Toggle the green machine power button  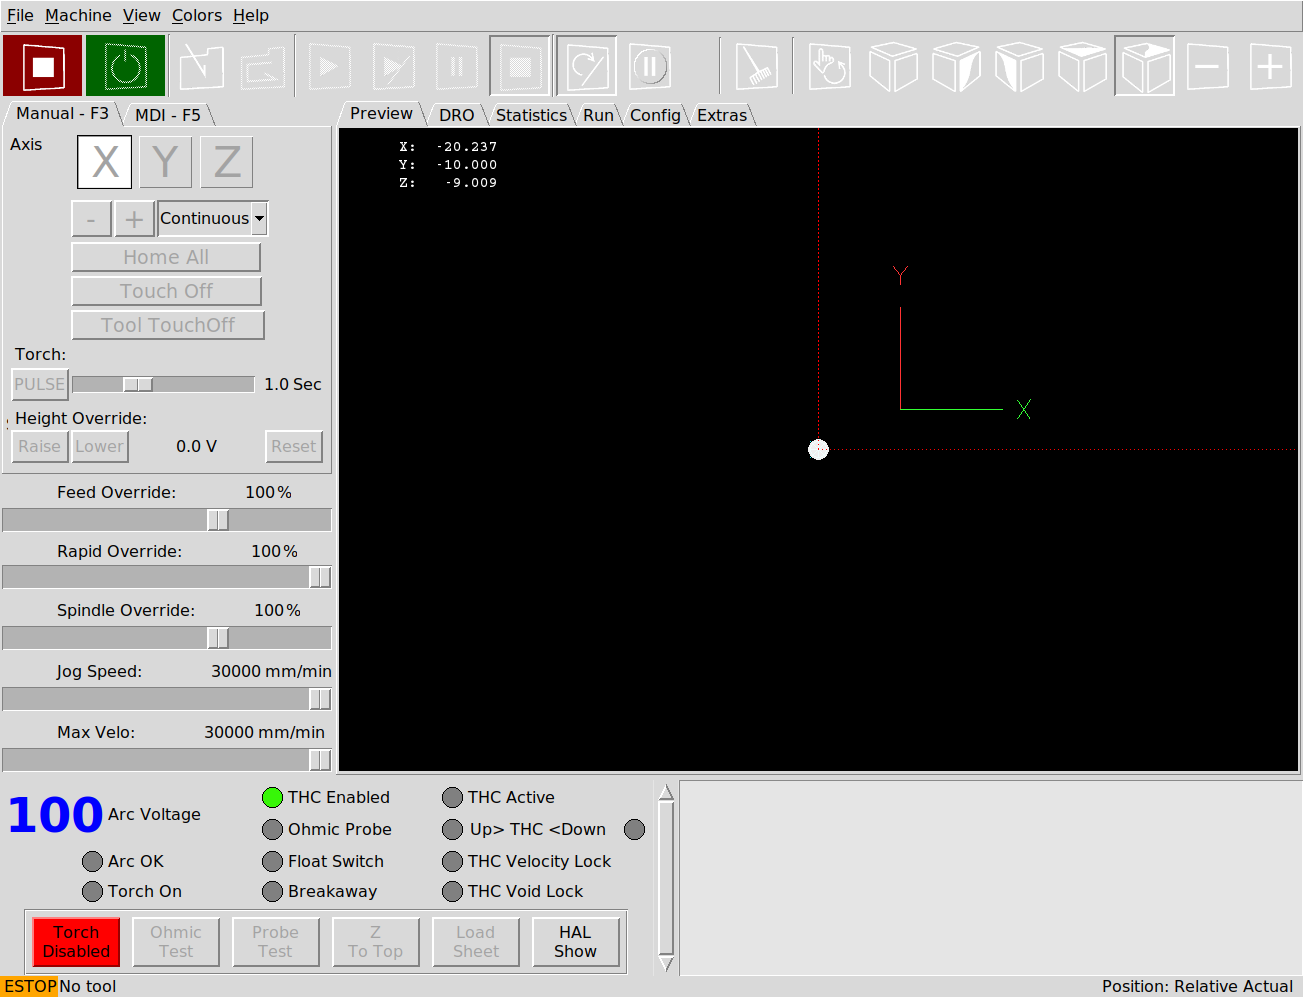[125, 66]
